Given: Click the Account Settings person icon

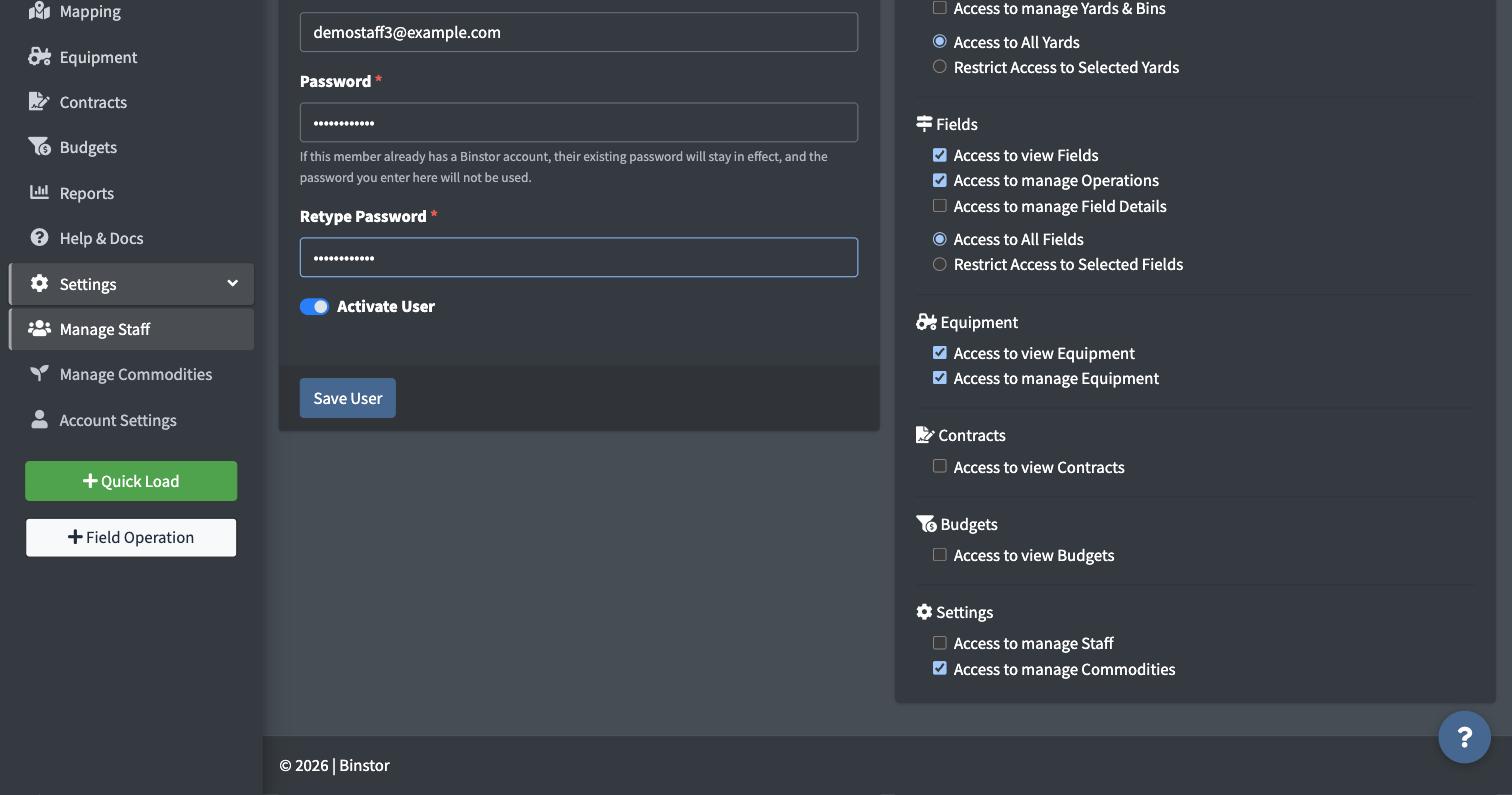Looking at the screenshot, I should pyautogui.click(x=39, y=420).
